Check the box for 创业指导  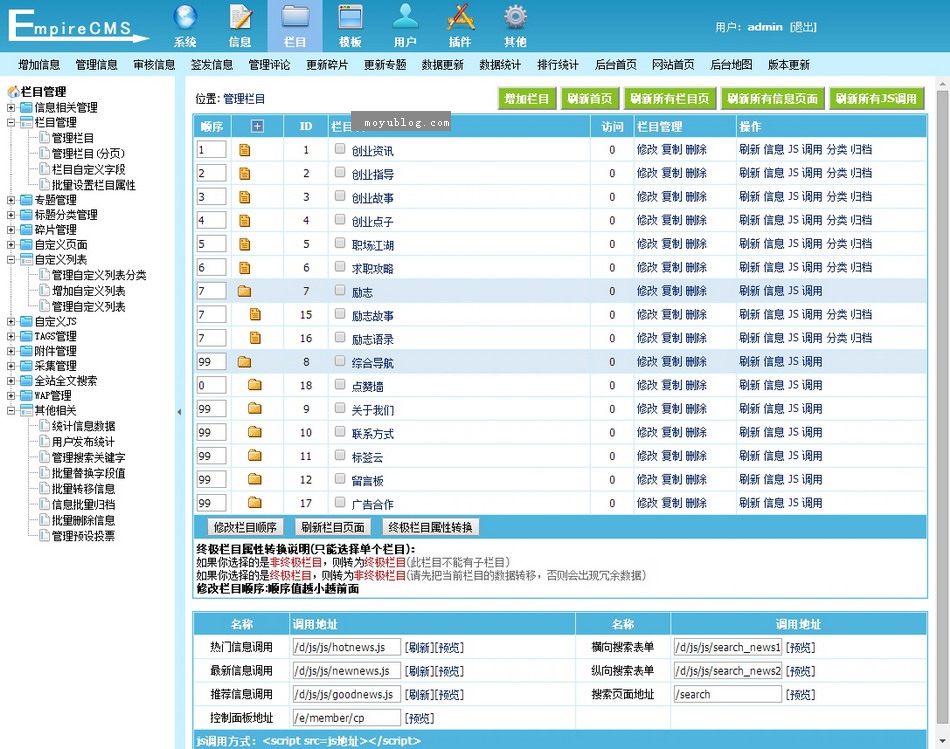click(340, 172)
